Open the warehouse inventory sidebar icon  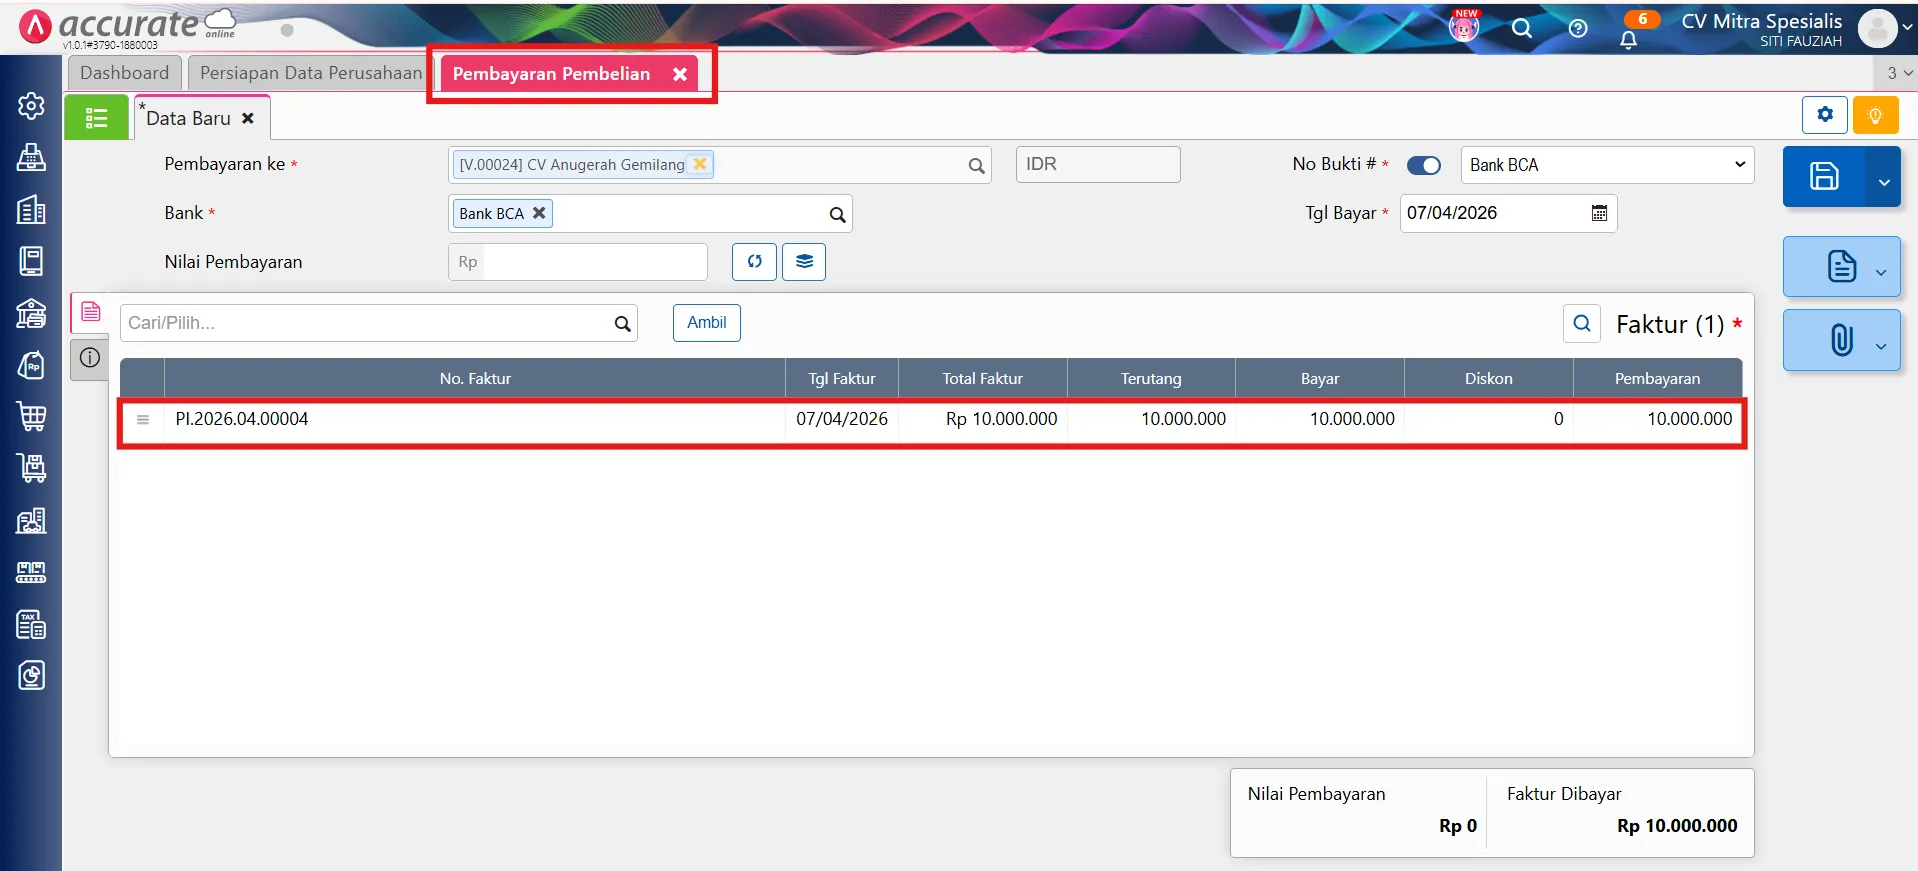(x=31, y=520)
